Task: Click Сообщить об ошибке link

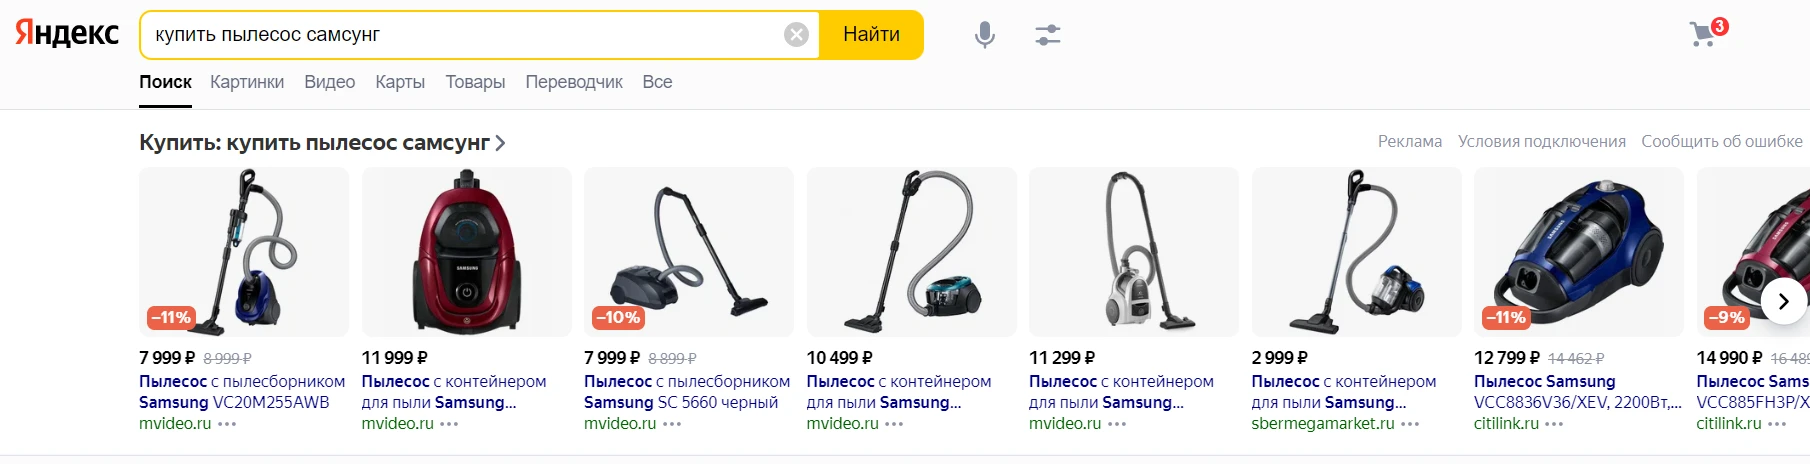Action: (x=1722, y=141)
